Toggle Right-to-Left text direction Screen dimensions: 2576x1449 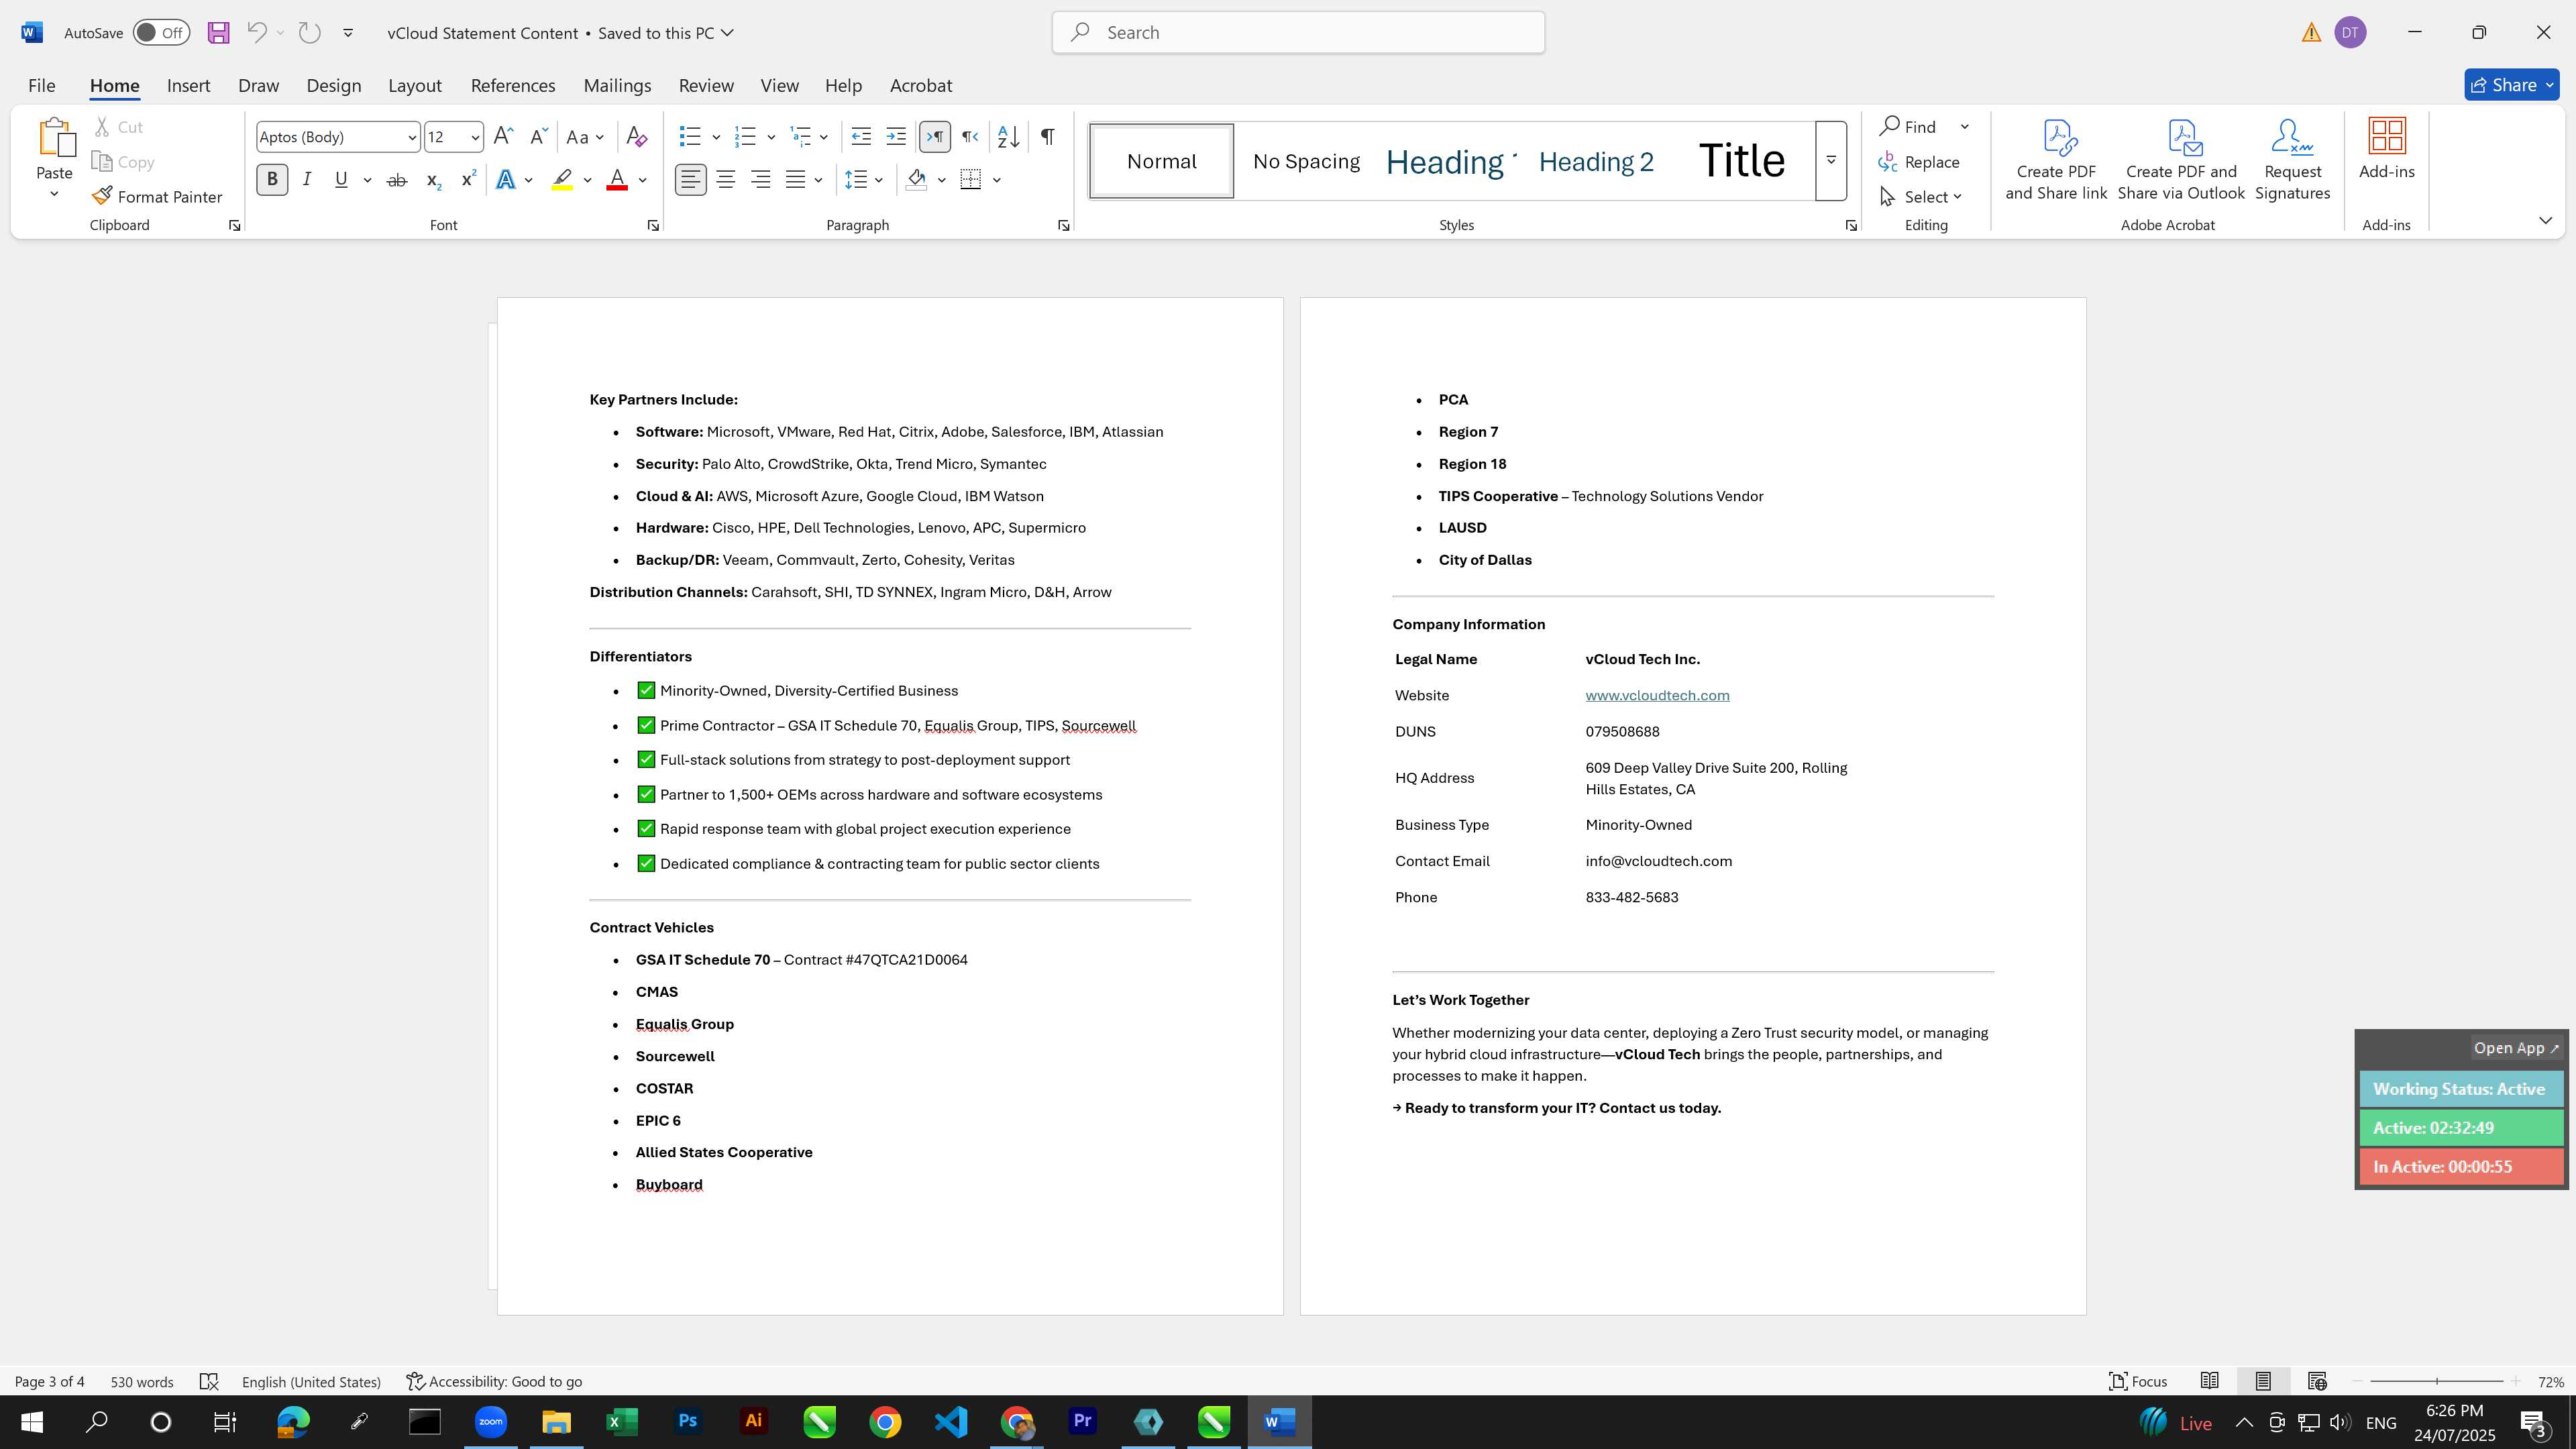(970, 137)
